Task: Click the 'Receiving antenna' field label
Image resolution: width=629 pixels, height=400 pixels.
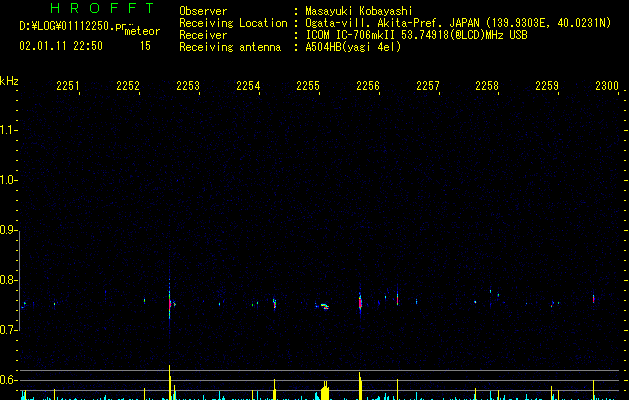Action: click(x=230, y=47)
